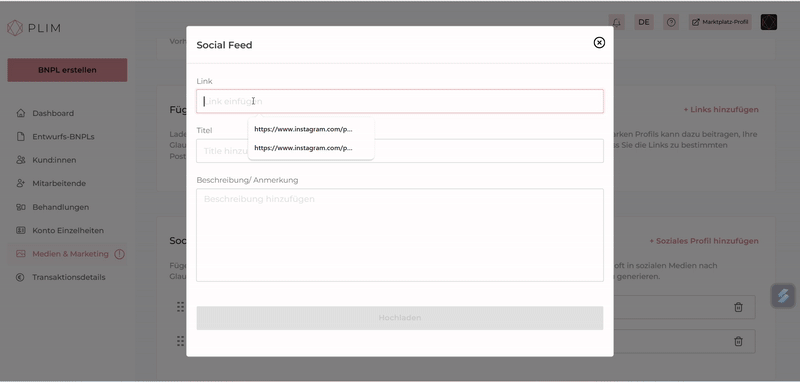Open Entwurfs-BNPLs in the sidebar
The width and height of the screenshot is (800, 382).
[63, 137]
